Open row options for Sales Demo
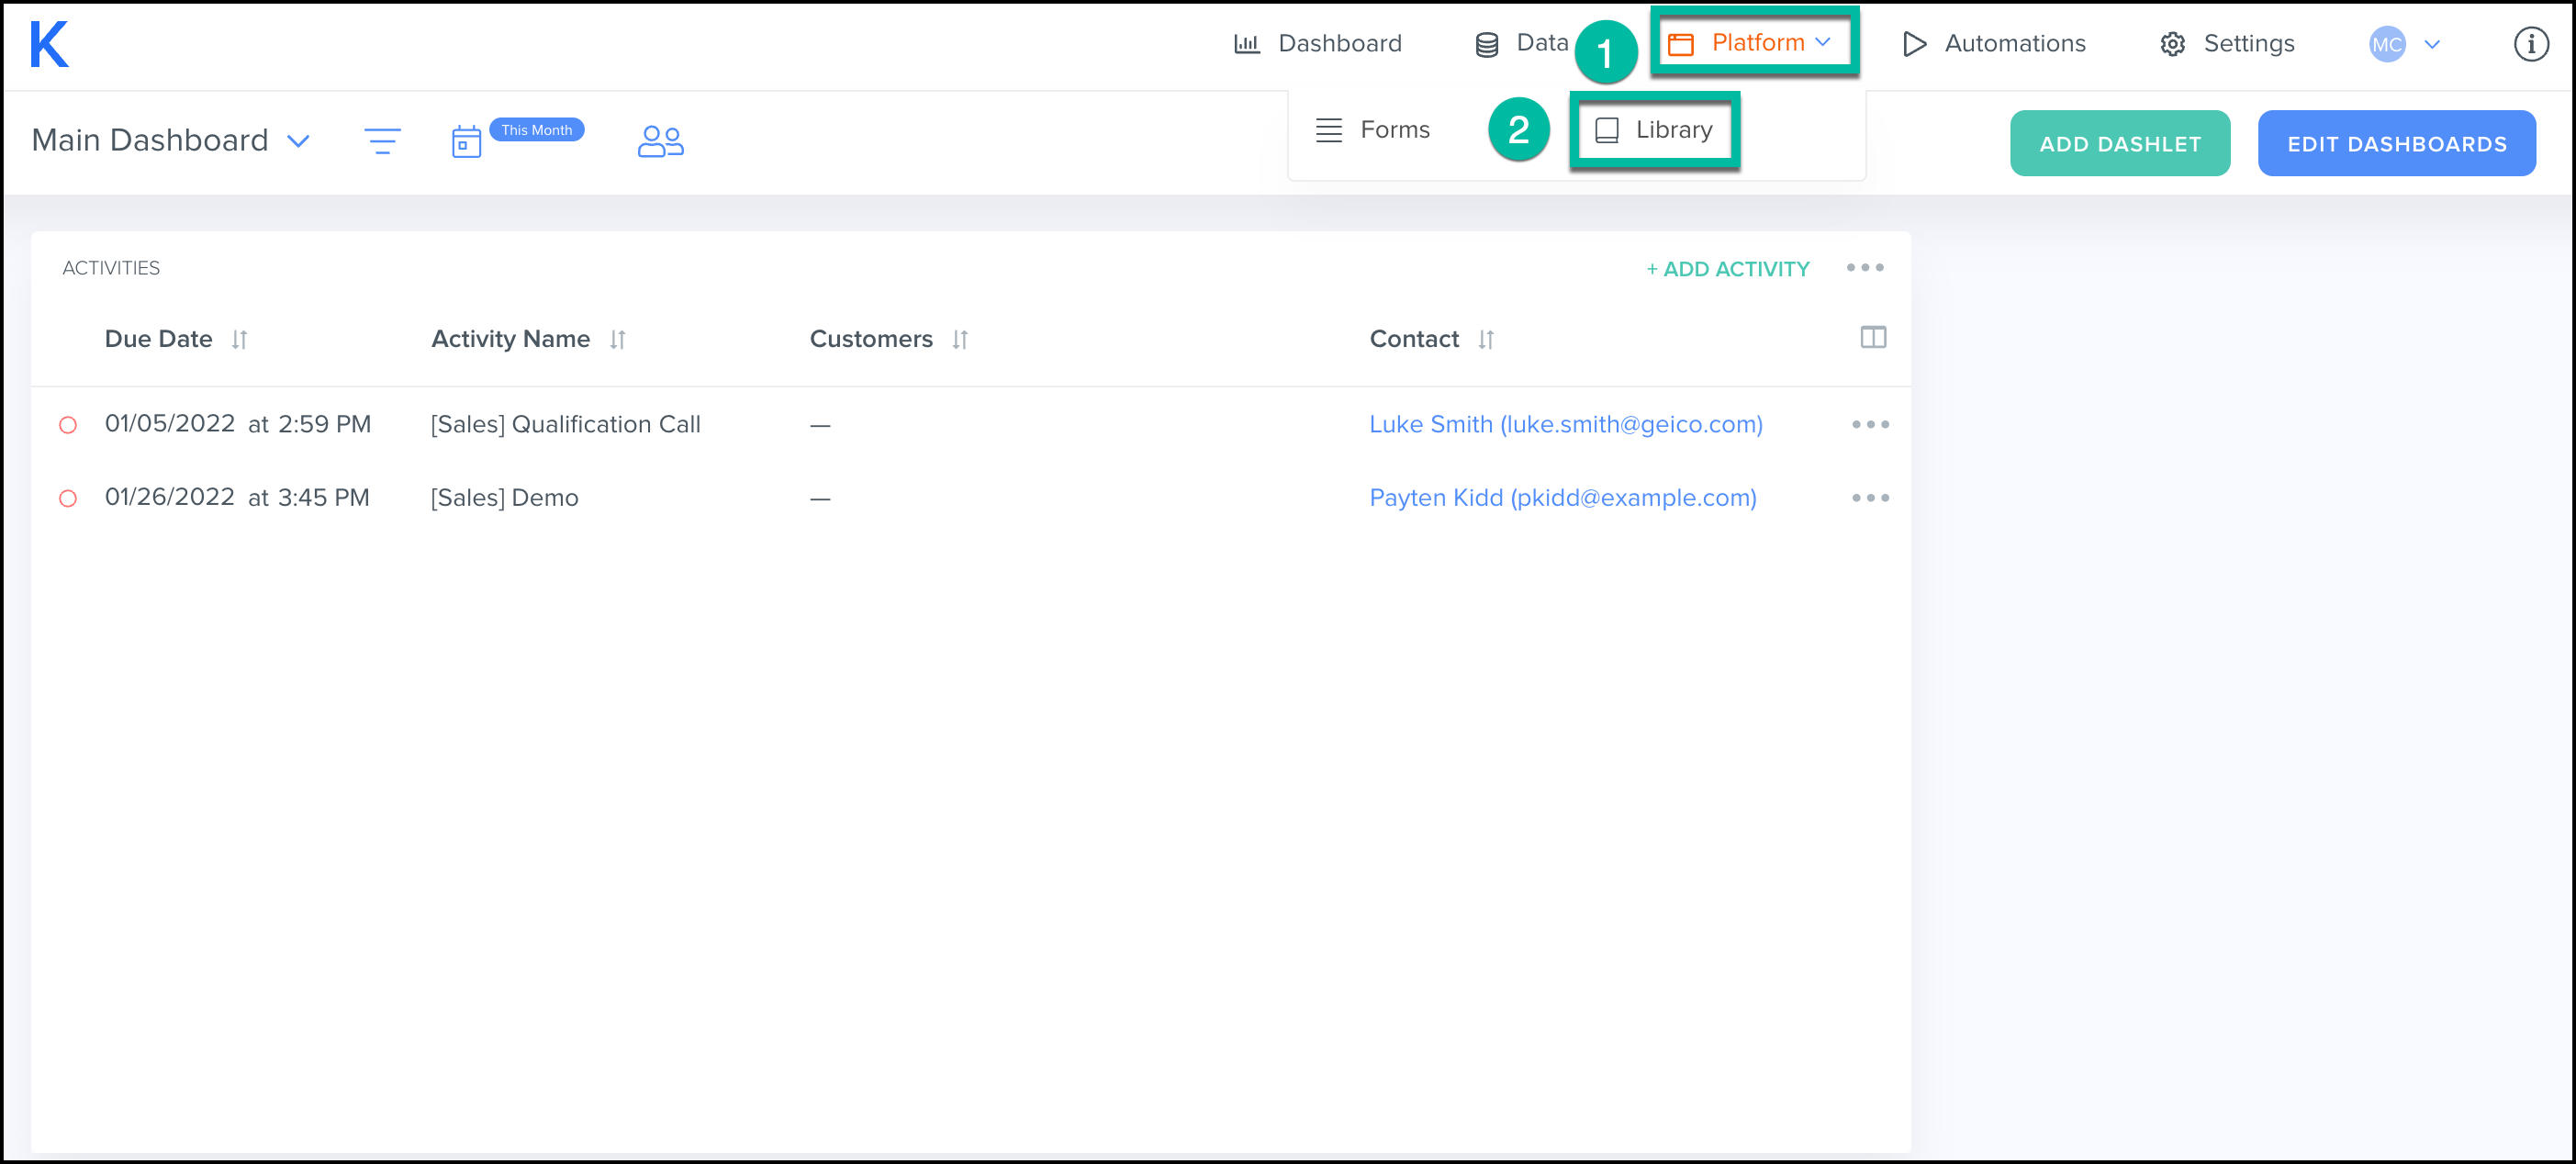This screenshot has height=1164, width=2576. pos(1869,498)
